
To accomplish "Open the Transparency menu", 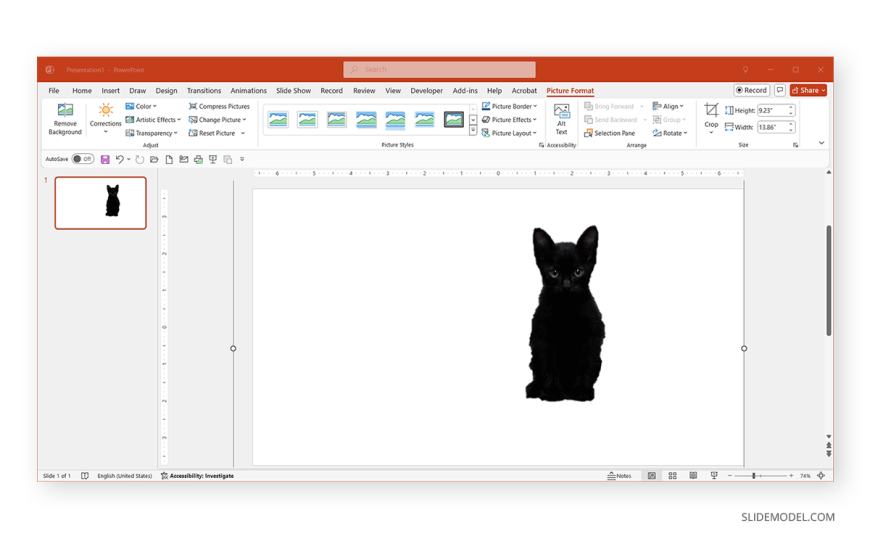I will 151,133.
